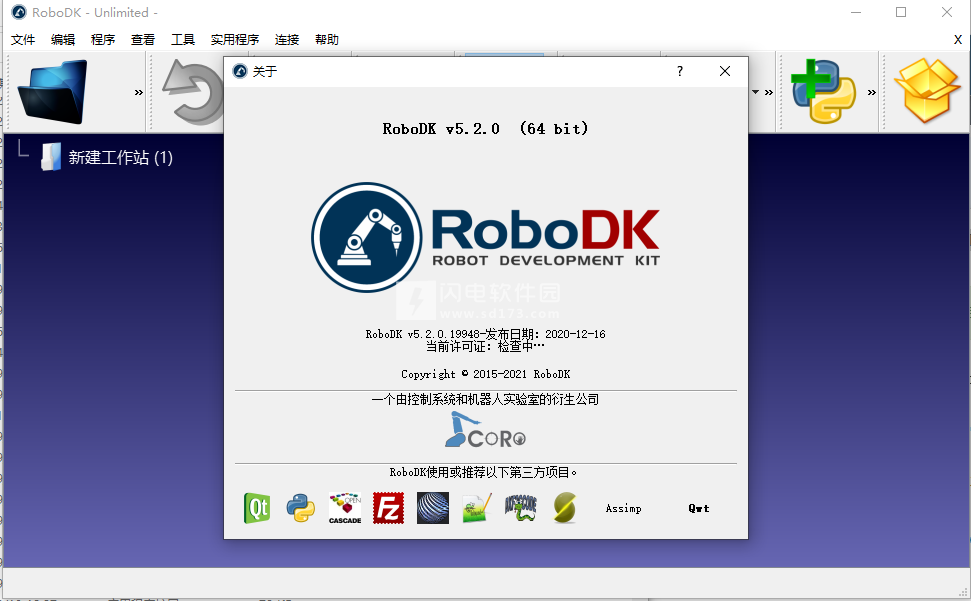971x601 pixels.
Task: Click the RoboDK v5.2.0 (64 bit) heading
Action: point(486,129)
